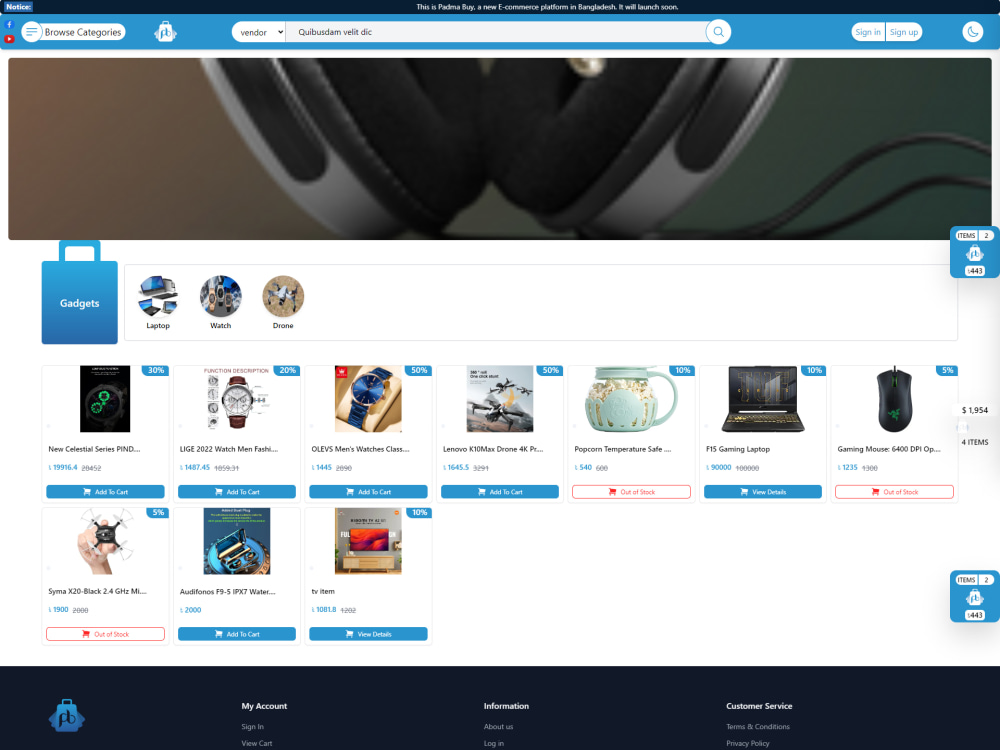Screen dimensions: 1000x750
Task: Click the headphone hero banner
Action: (x=499, y=149)
